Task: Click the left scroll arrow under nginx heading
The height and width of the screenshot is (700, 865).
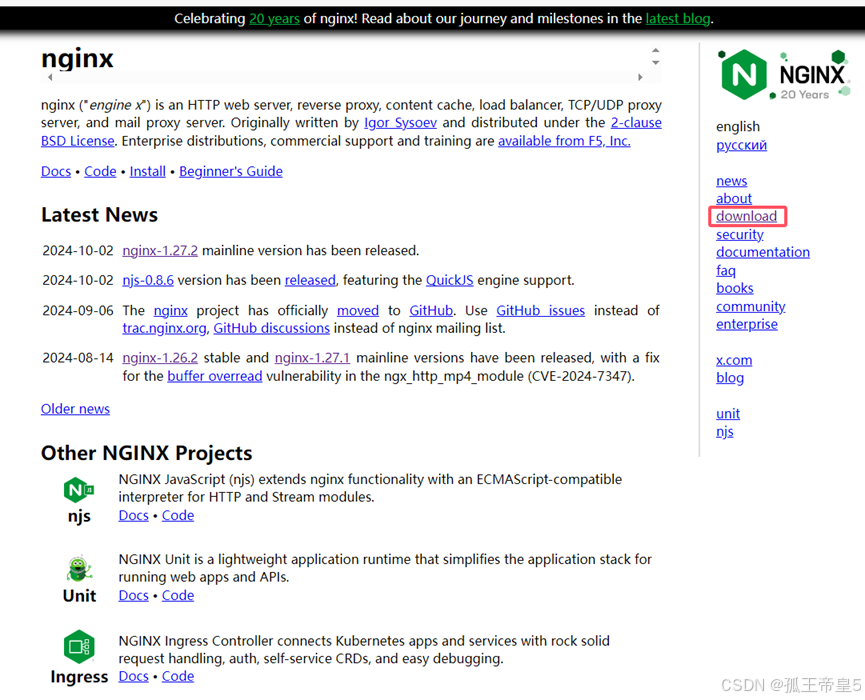Action: (x=50, y=77)
